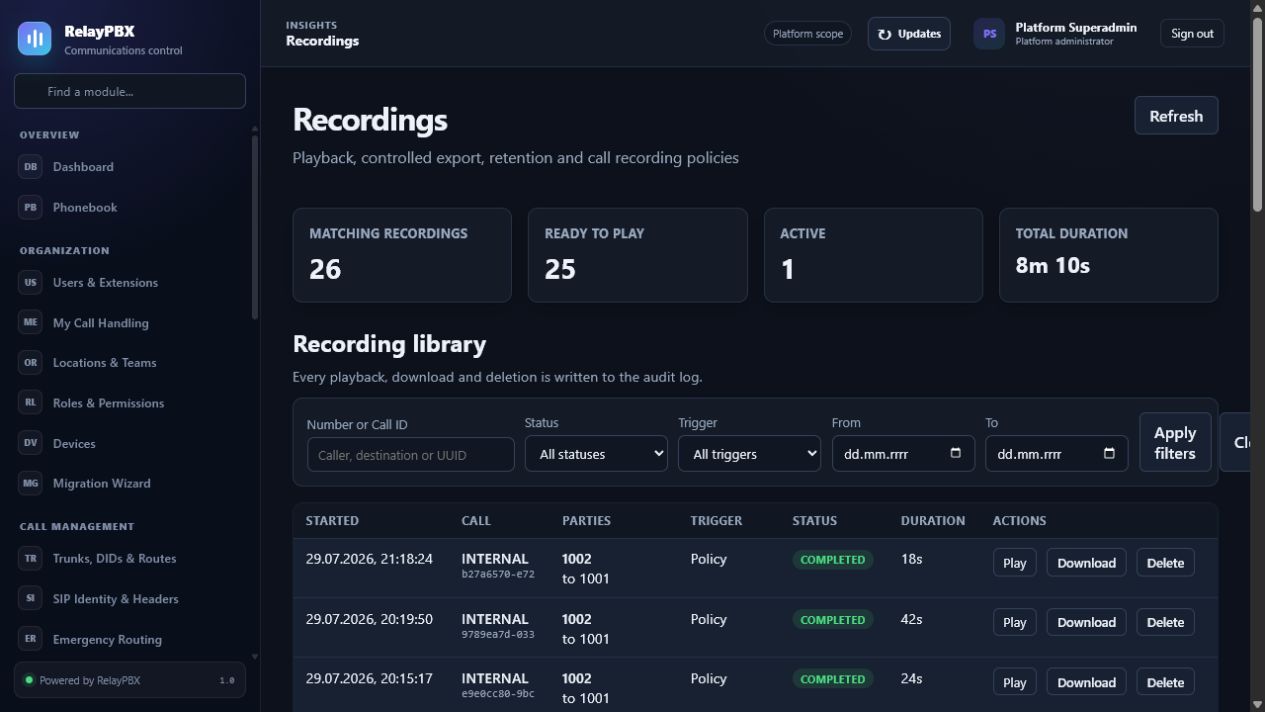This screenshot has height=712, width=1265.
Task: Apply filters to the recording library
Action: click(x=1175, y=442)
